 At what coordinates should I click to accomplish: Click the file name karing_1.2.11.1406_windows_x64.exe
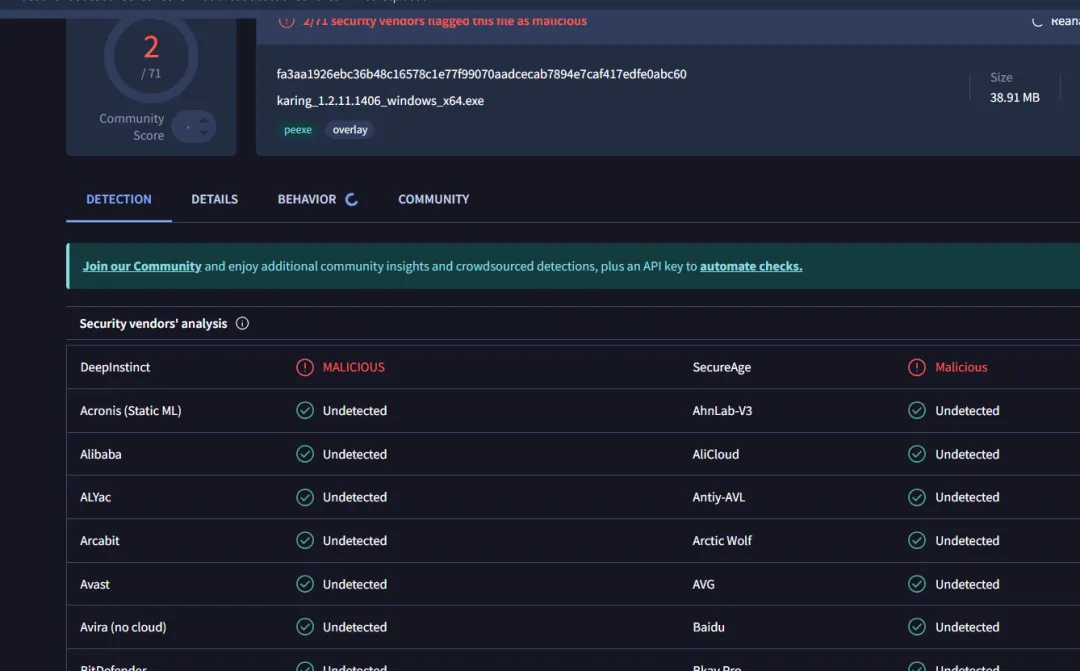pos(380,101)
